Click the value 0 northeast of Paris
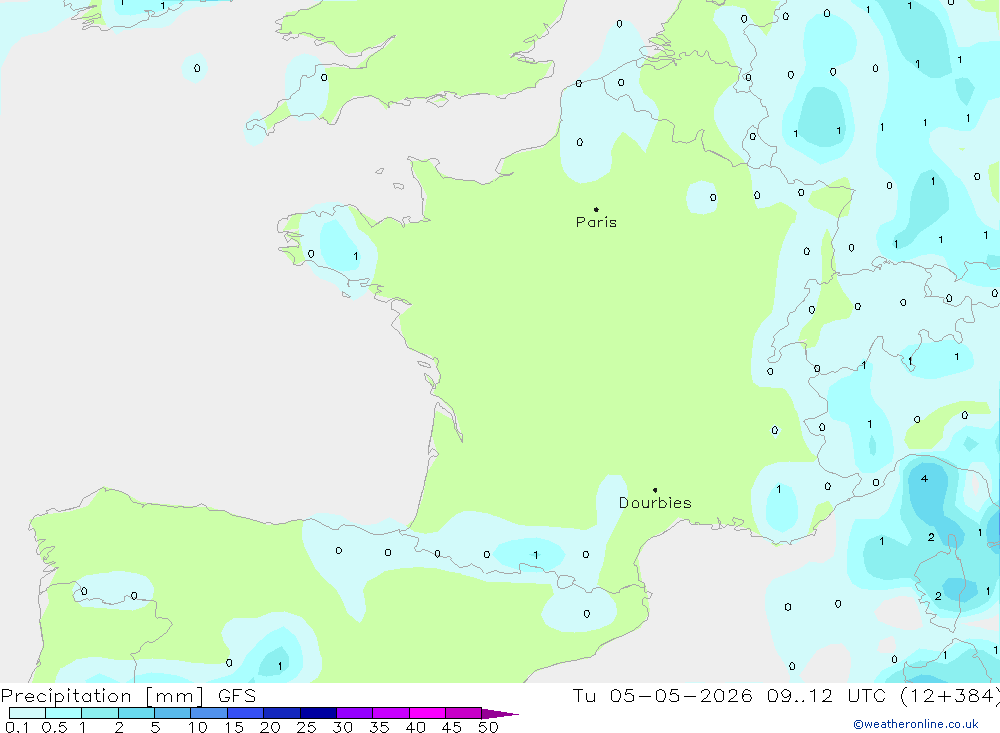 click(713, 198)
